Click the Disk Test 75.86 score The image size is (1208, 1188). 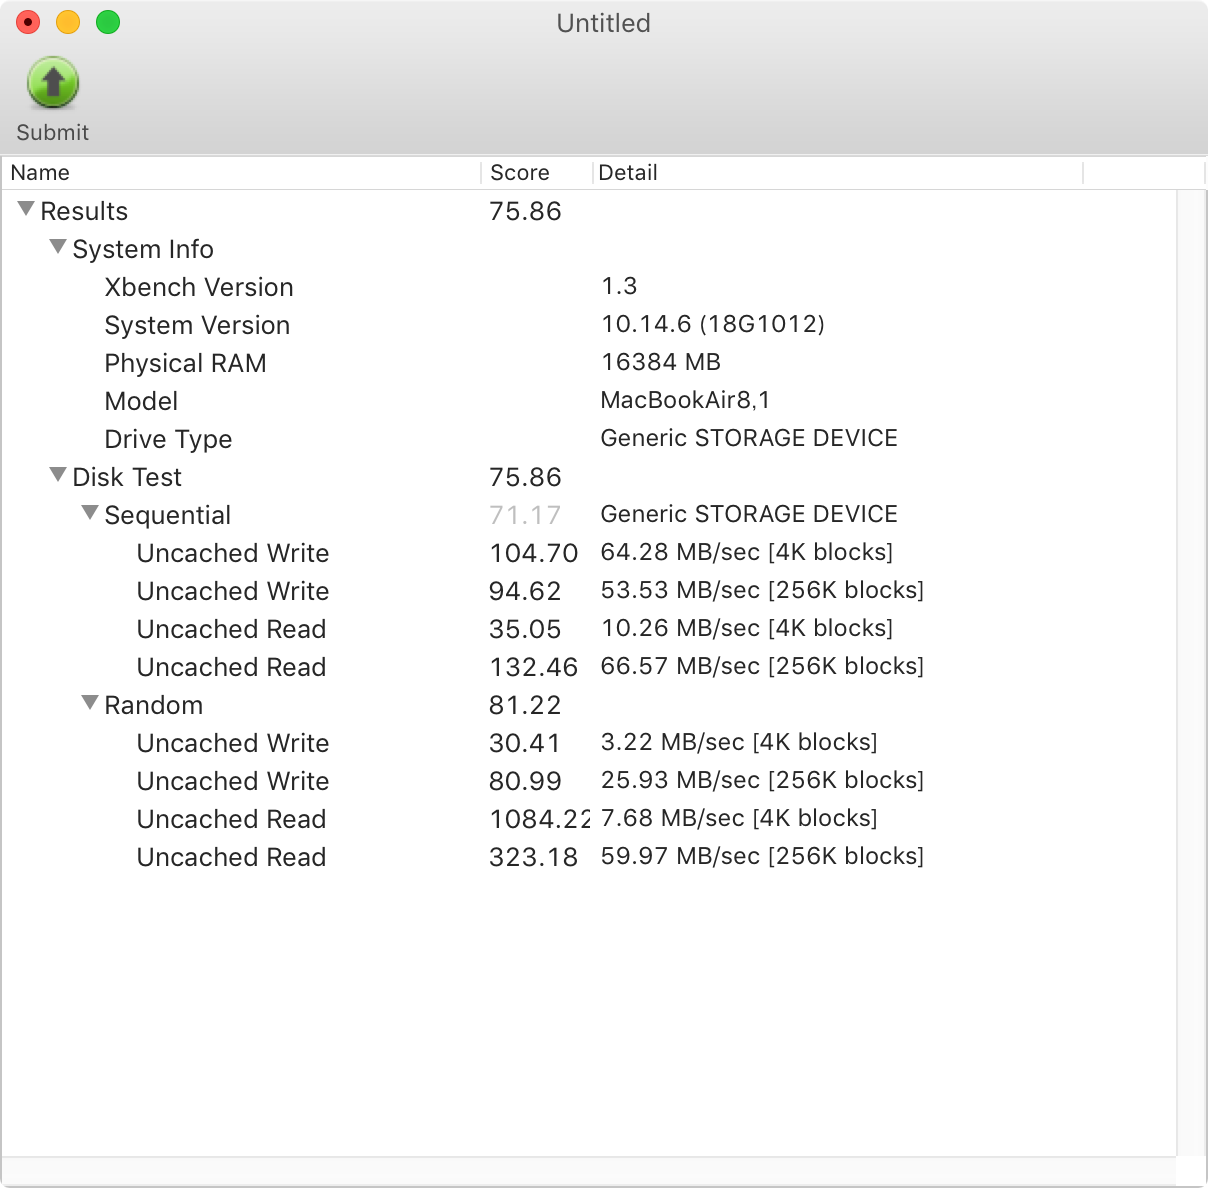pyautogui.click(x=525, y=477)
